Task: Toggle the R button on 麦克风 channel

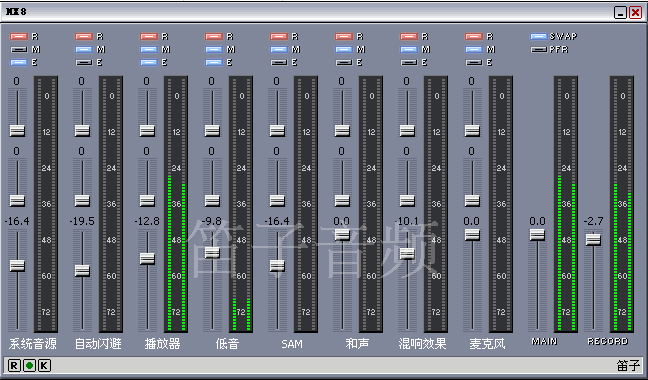Action: (x=474, y=37)
